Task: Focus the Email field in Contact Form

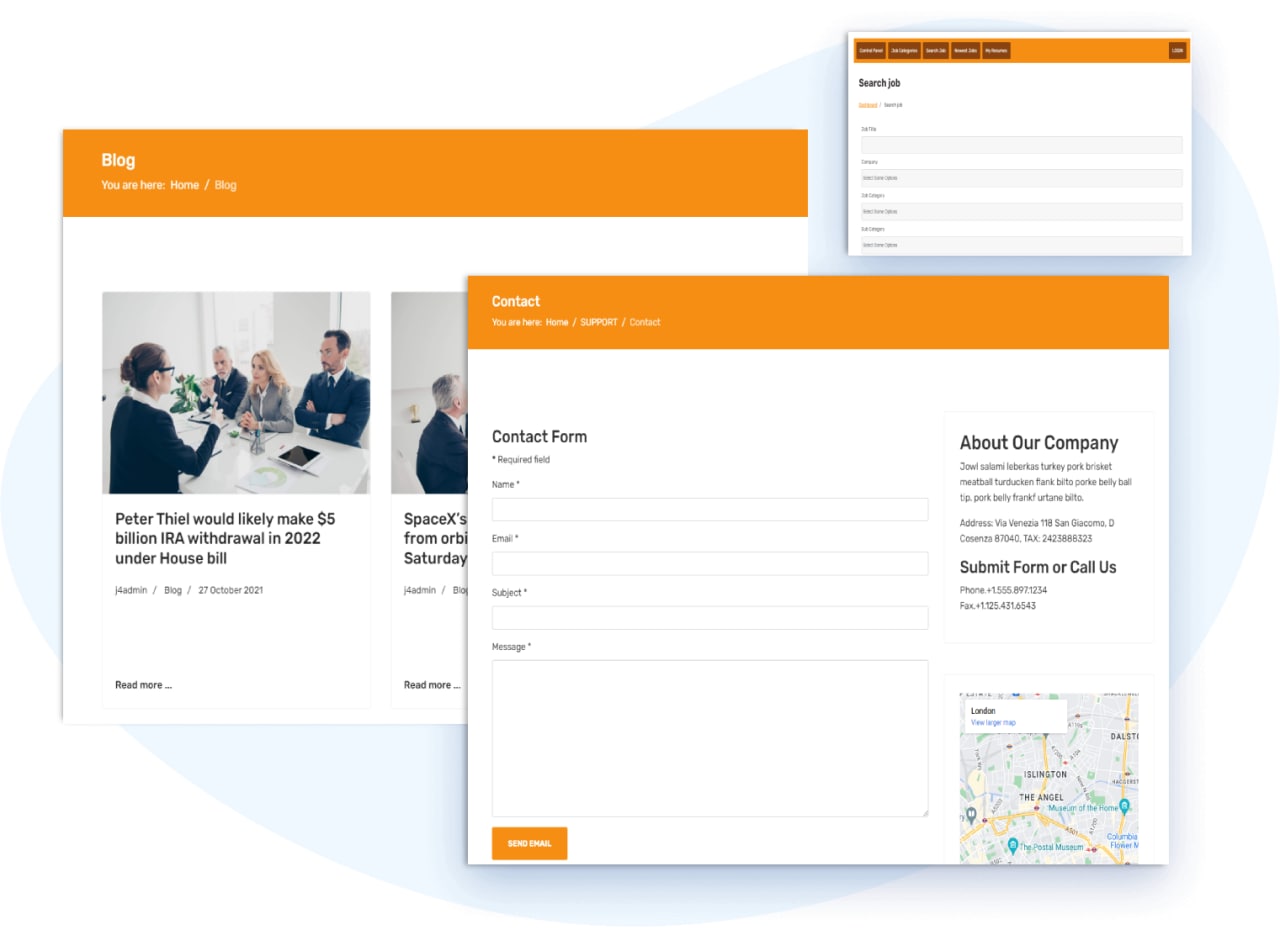Action: 710,563
